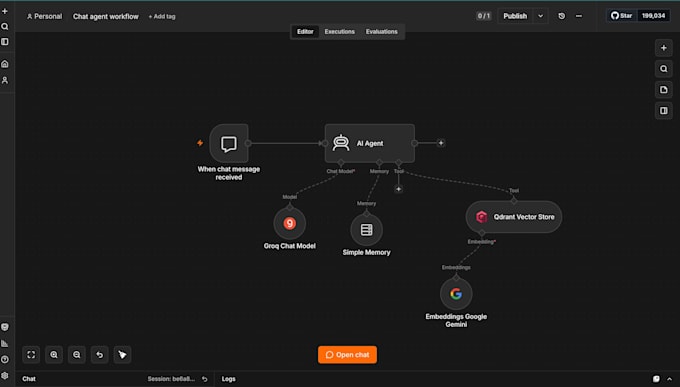This screenshot has width=680, height=387.
Task: Click the Logs panel header
Action: coord(229,379)
